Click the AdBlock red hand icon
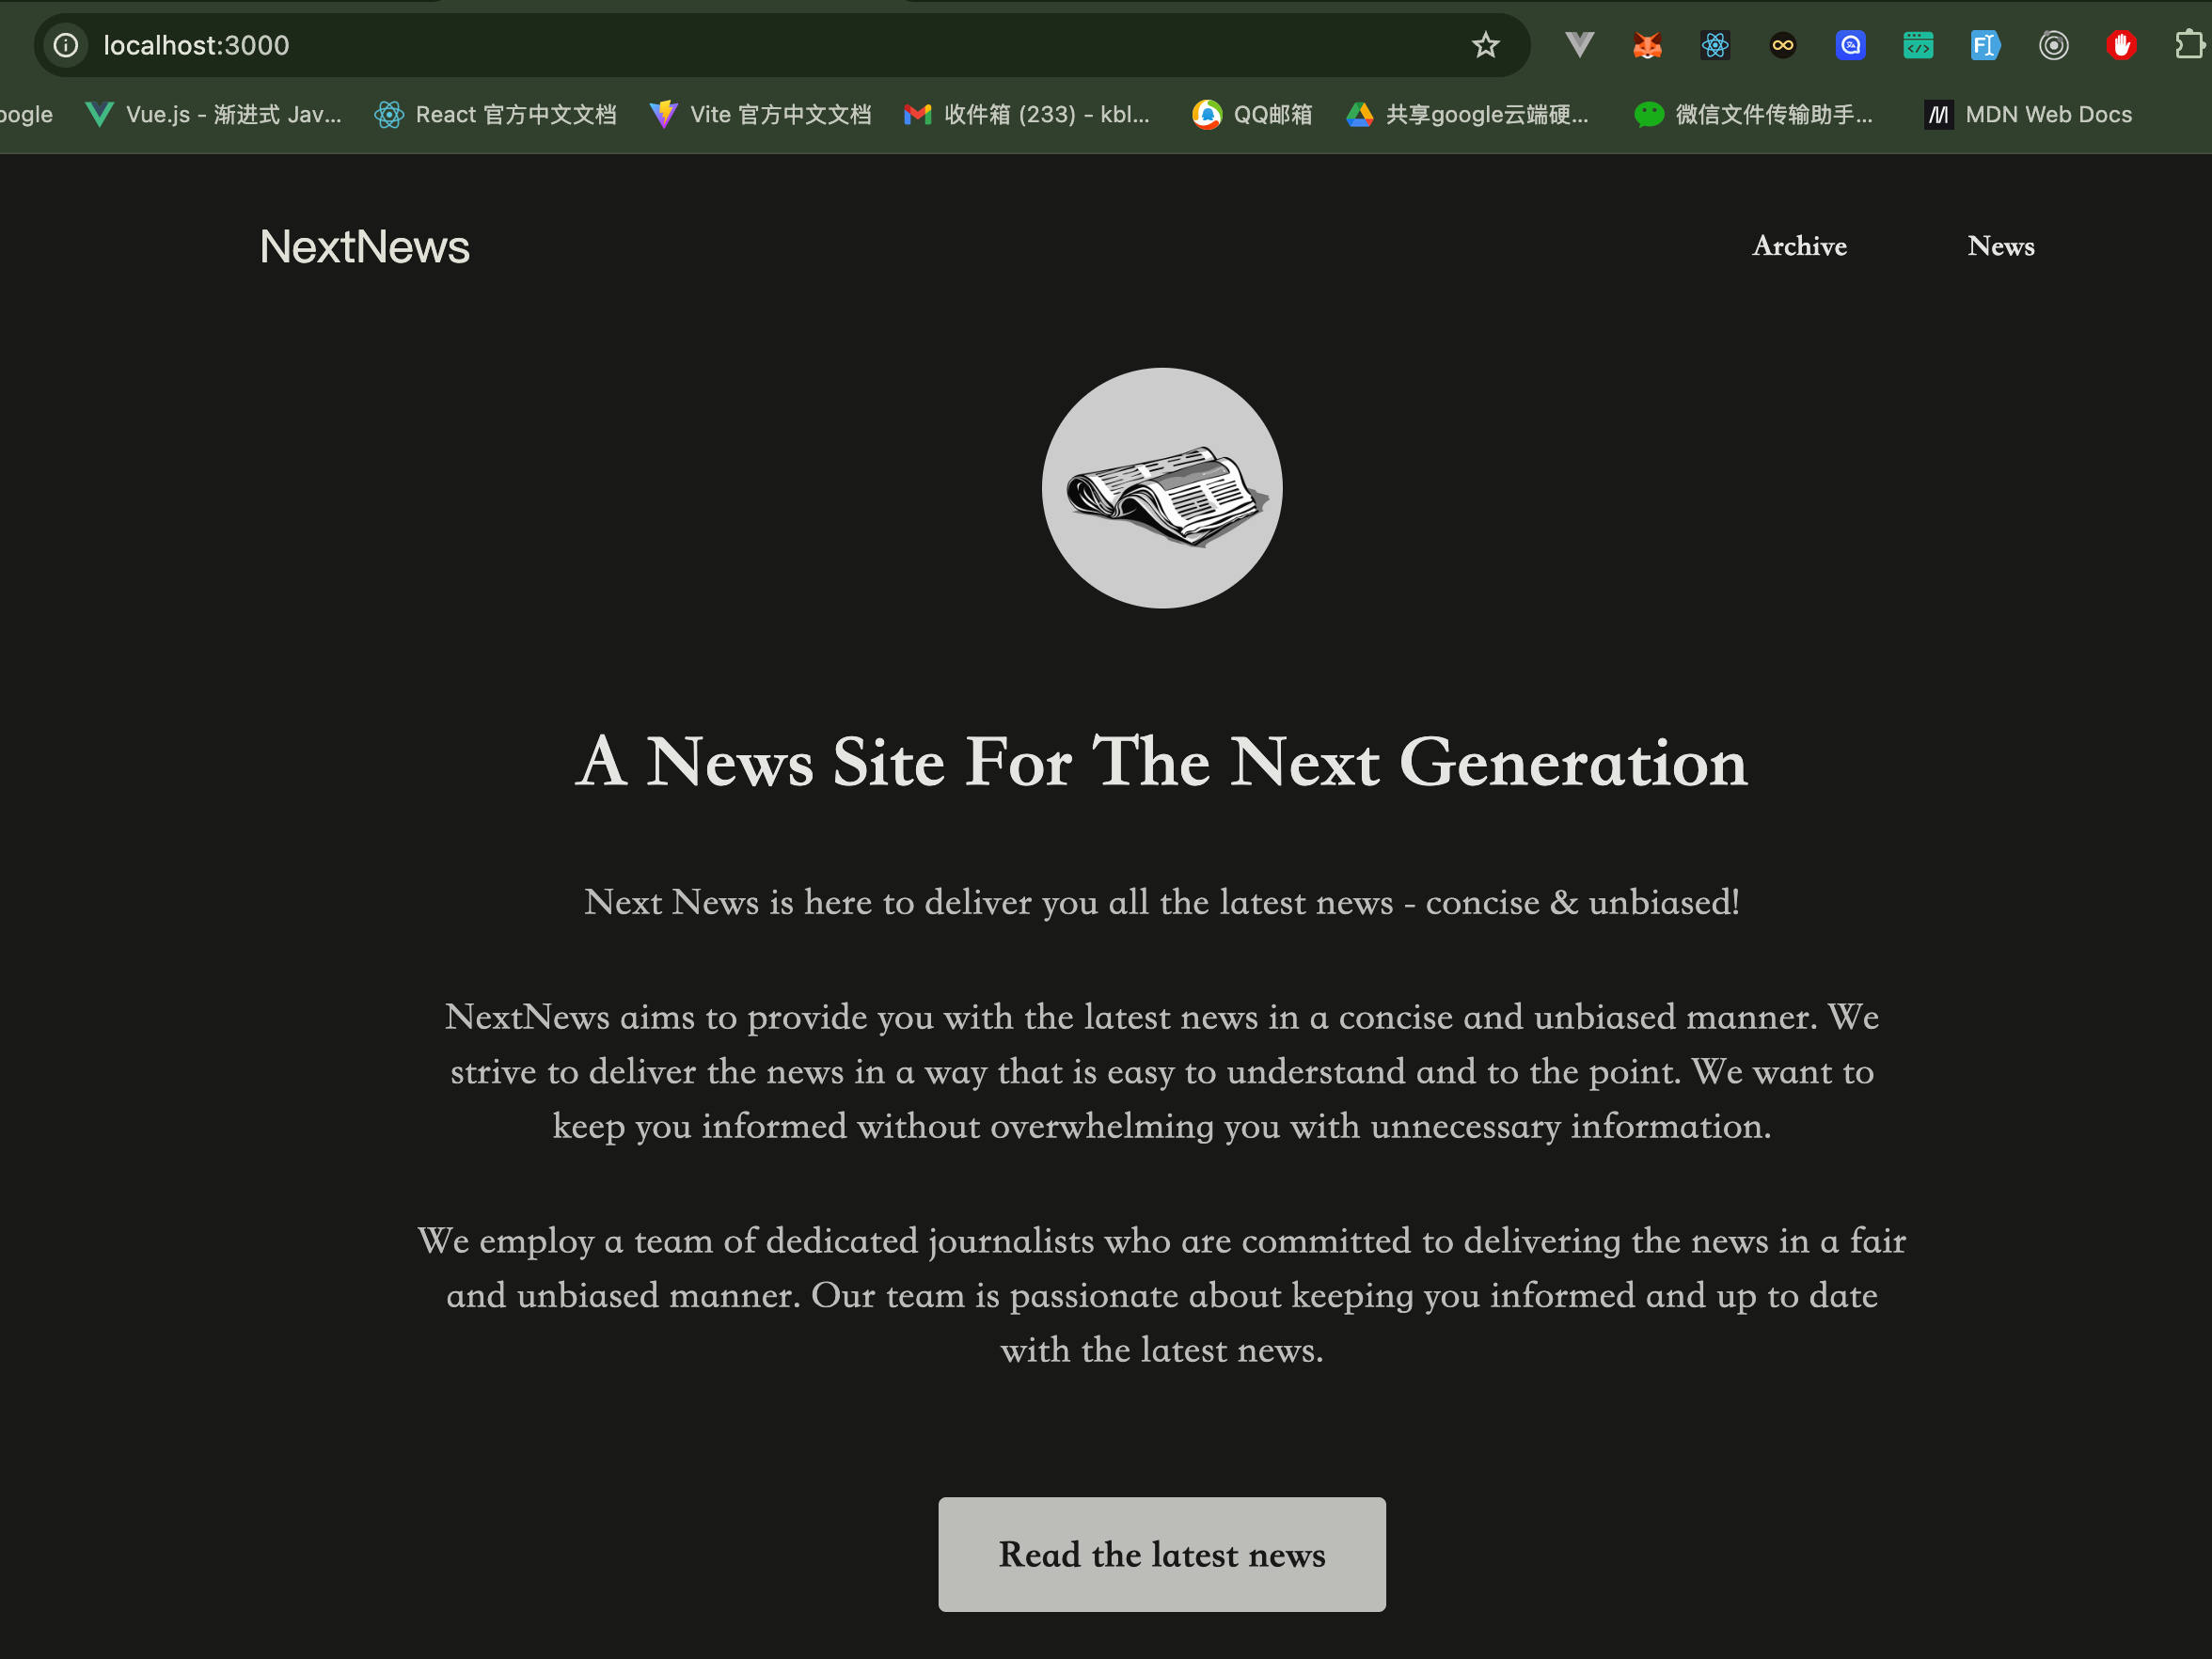This screenshot has width=2212, height=1659. tap(2120, 45)
